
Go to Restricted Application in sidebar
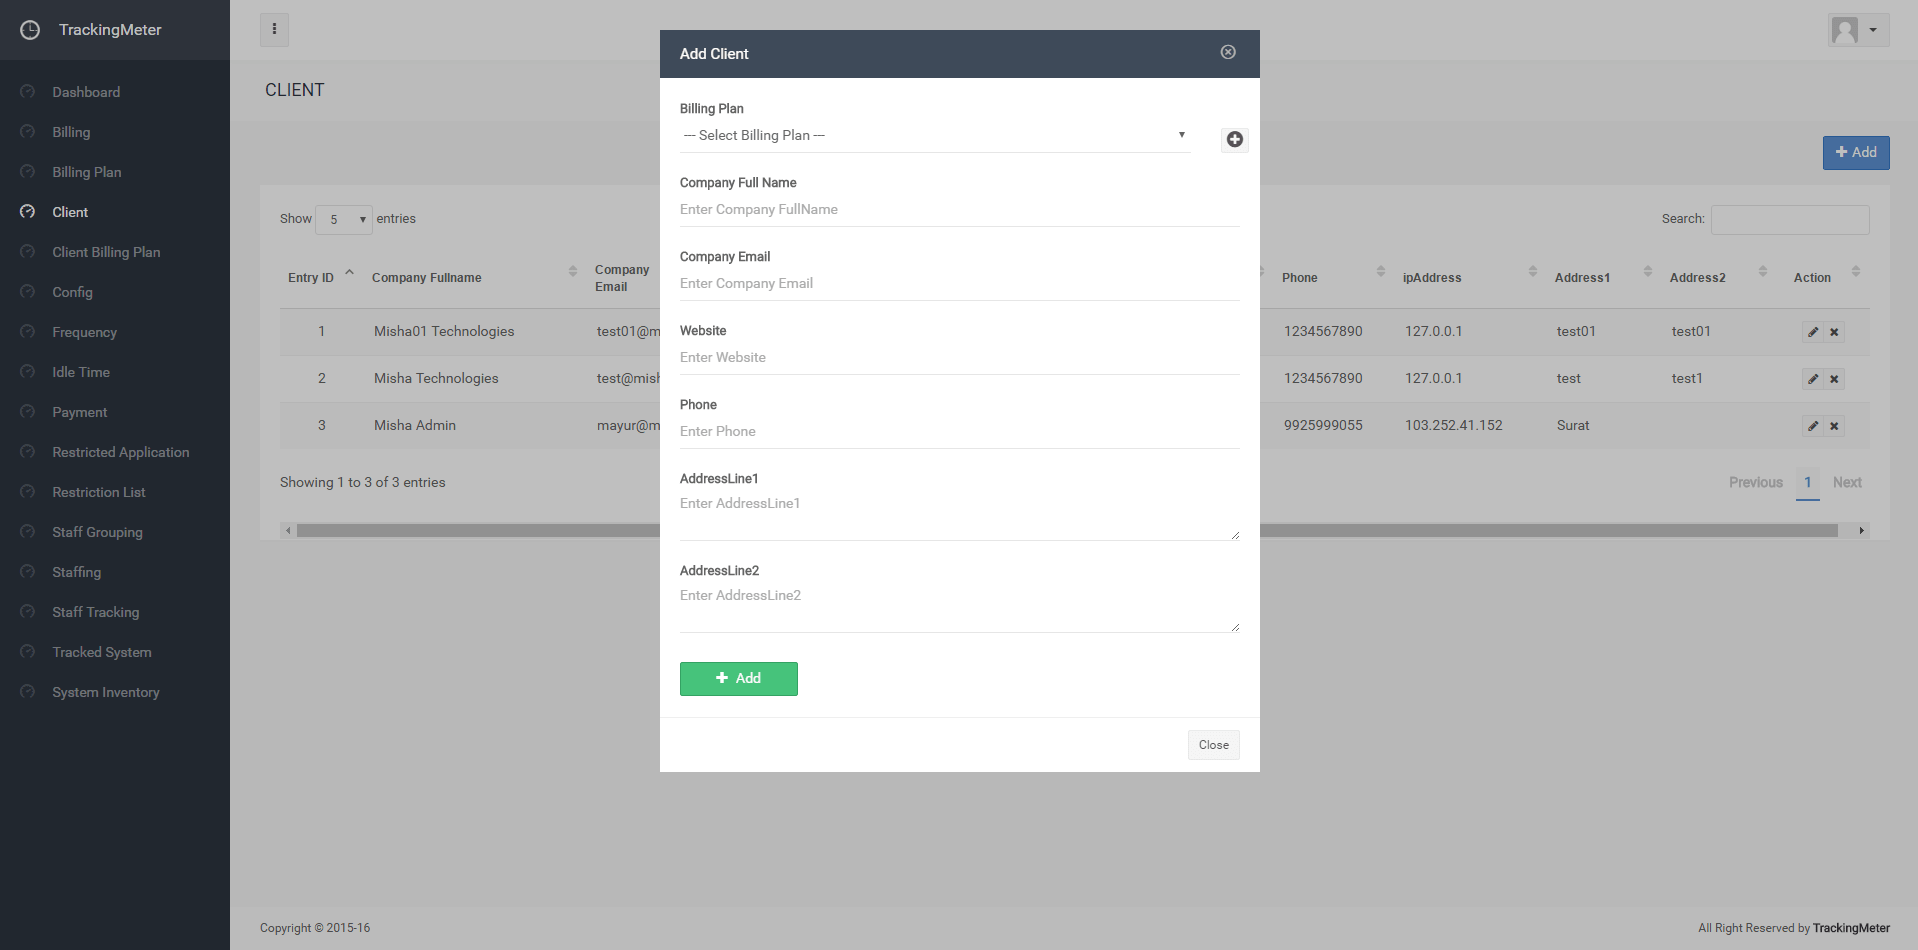pyautogui.click(x=120, y=452)
